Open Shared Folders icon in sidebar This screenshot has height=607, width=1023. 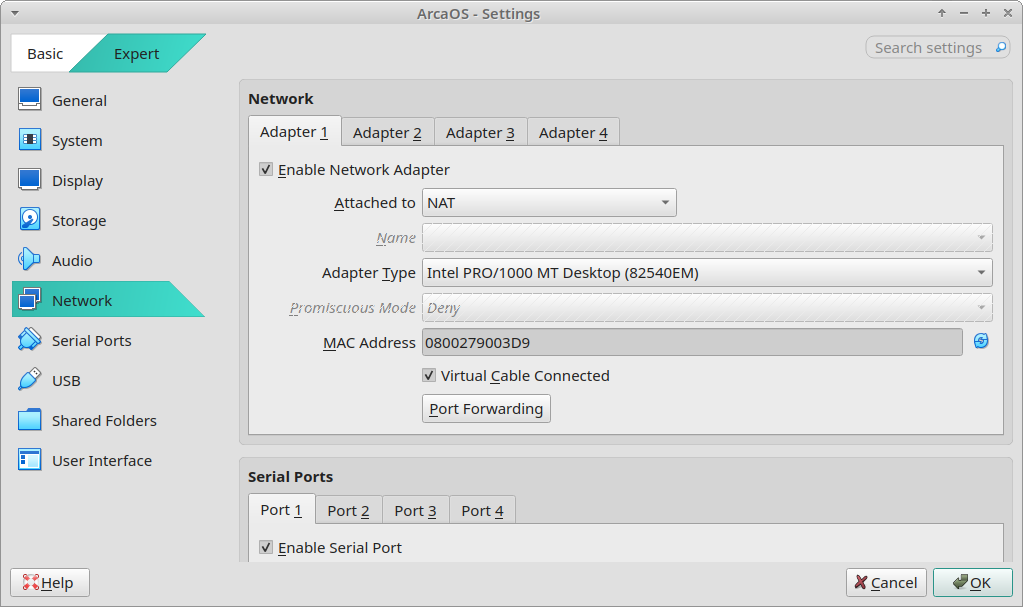(x=29, y=420)
